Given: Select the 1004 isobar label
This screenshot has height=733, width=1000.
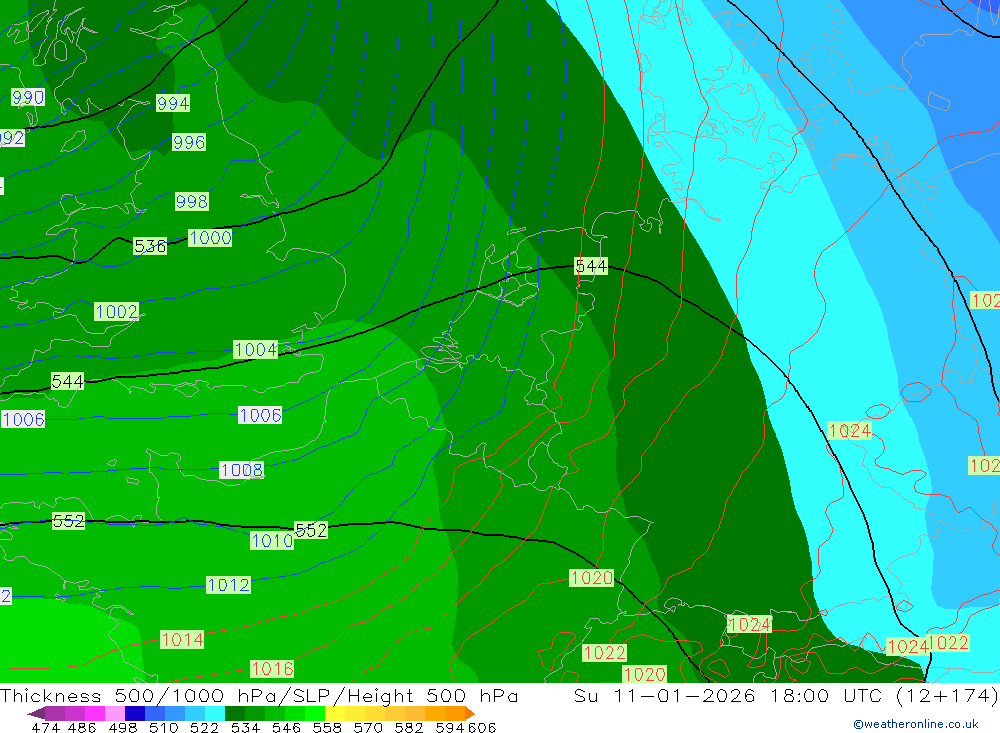Looking at the screenshot, I should 256,350.
